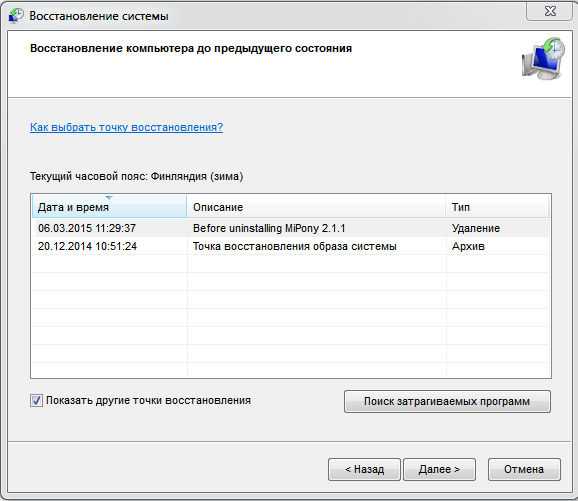The width and height of the screenshot is (578, 501).
Task: Proceed with 'Далее >' button
Action: tap(439, 469)
